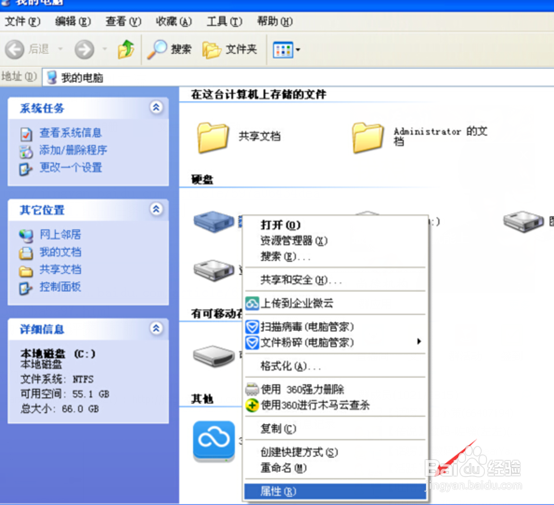Click the Back arrow button

tap(14, 49)
